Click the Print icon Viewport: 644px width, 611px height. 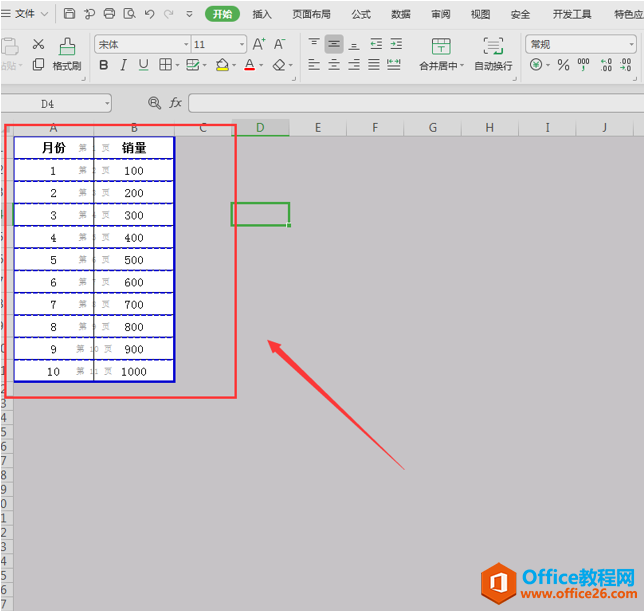109,14
